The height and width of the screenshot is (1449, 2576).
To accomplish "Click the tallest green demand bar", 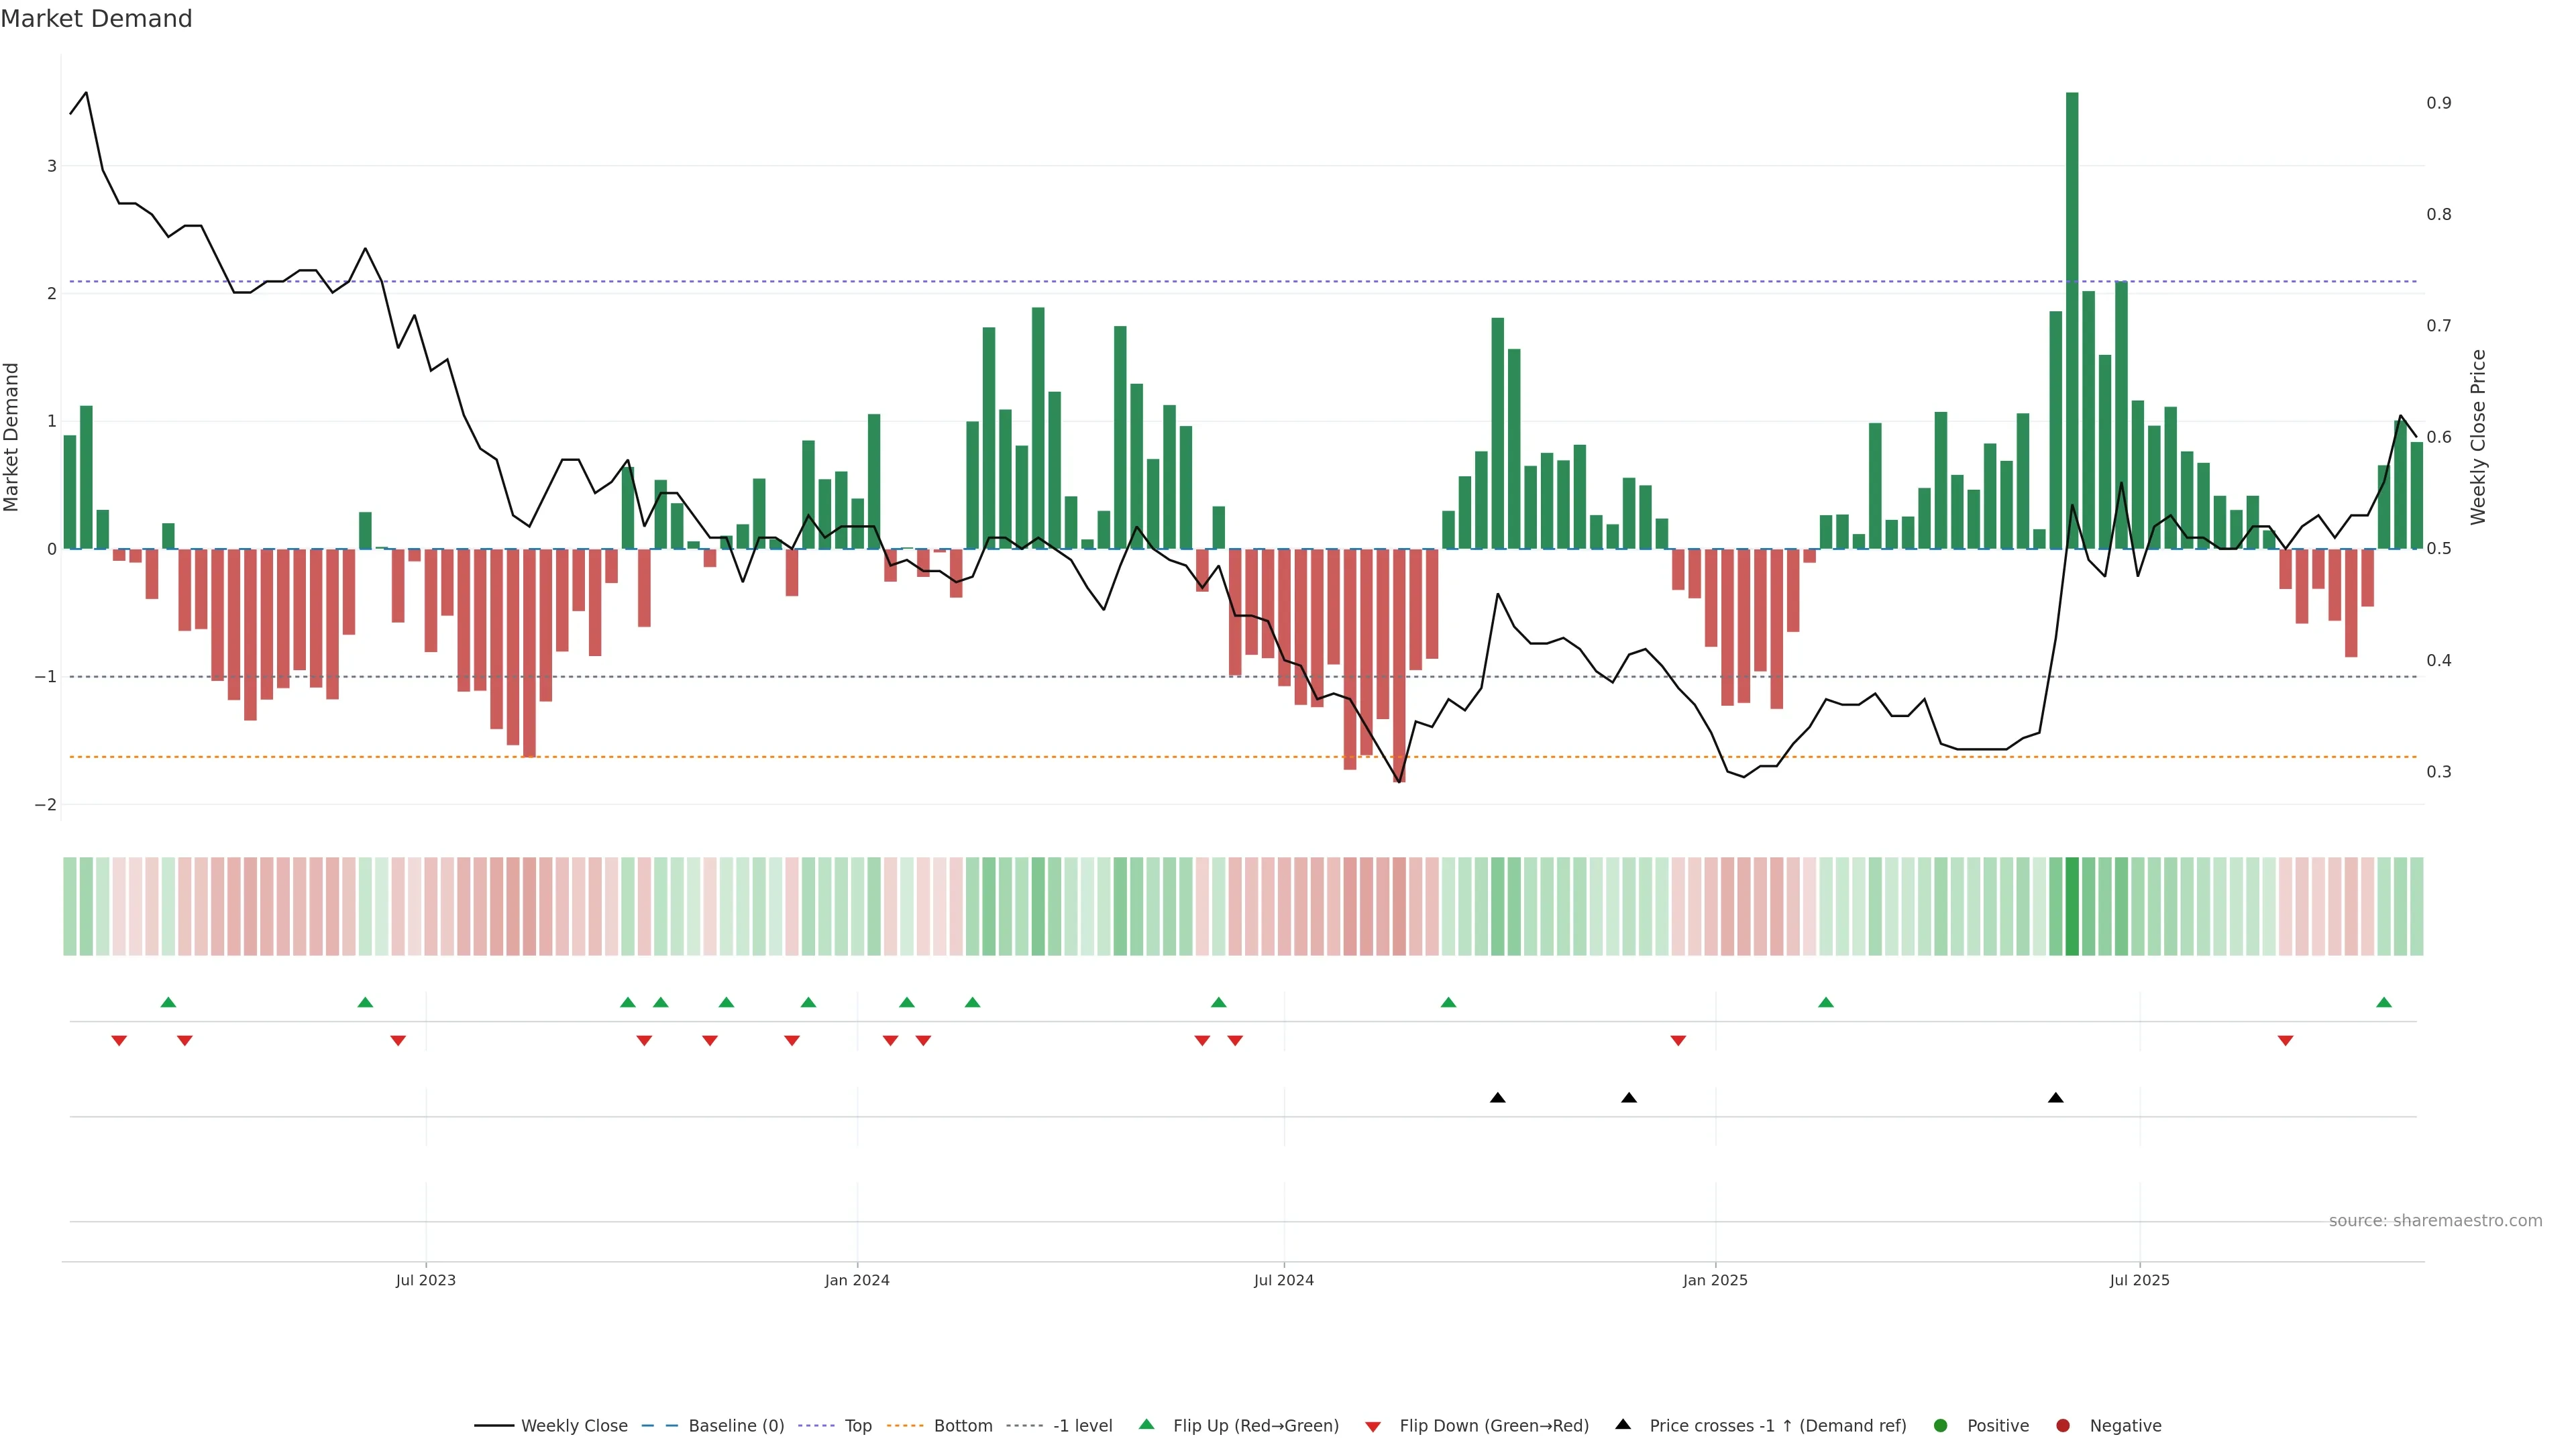I will (2072, 320).
